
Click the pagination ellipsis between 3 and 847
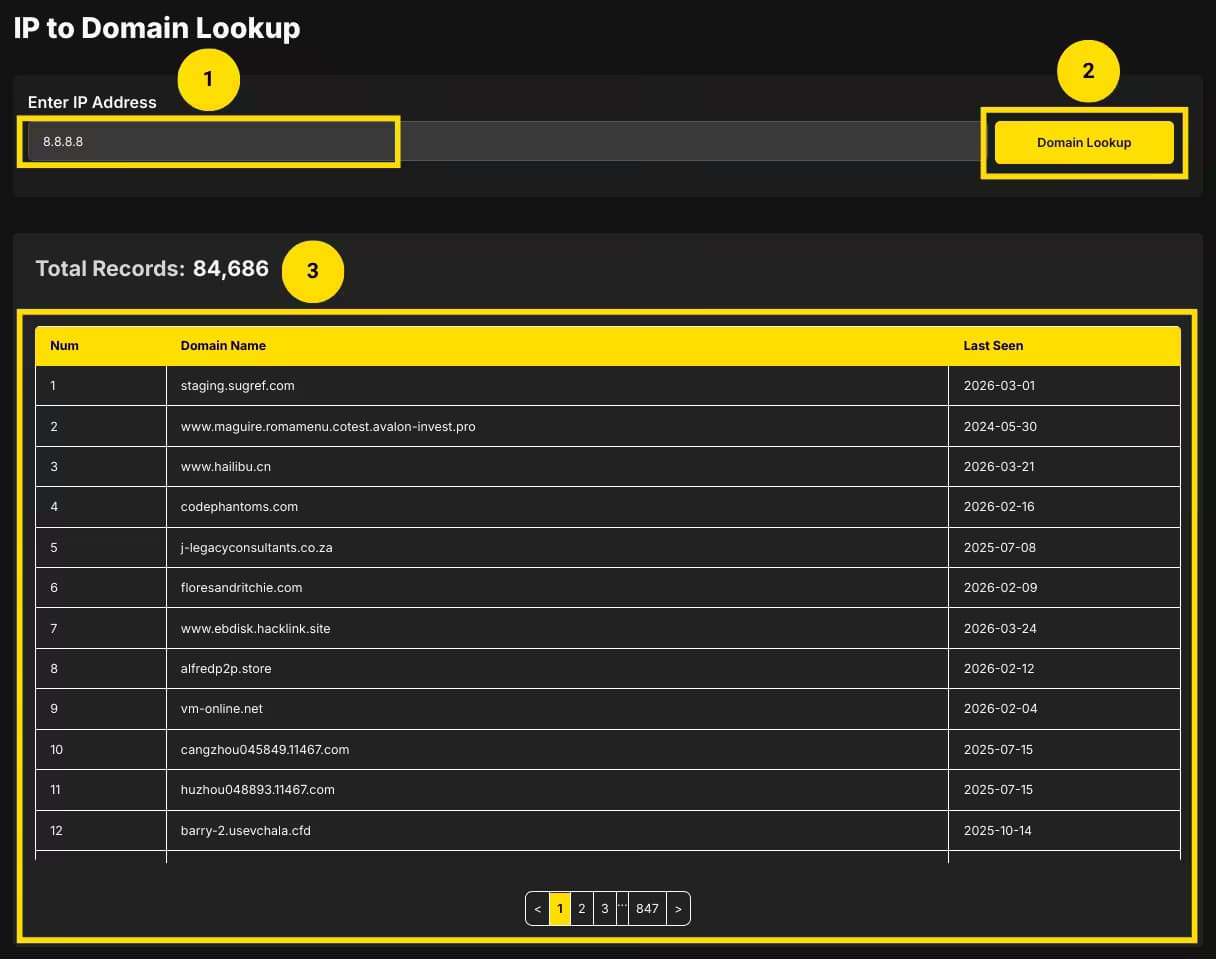(x=622, y=909)
